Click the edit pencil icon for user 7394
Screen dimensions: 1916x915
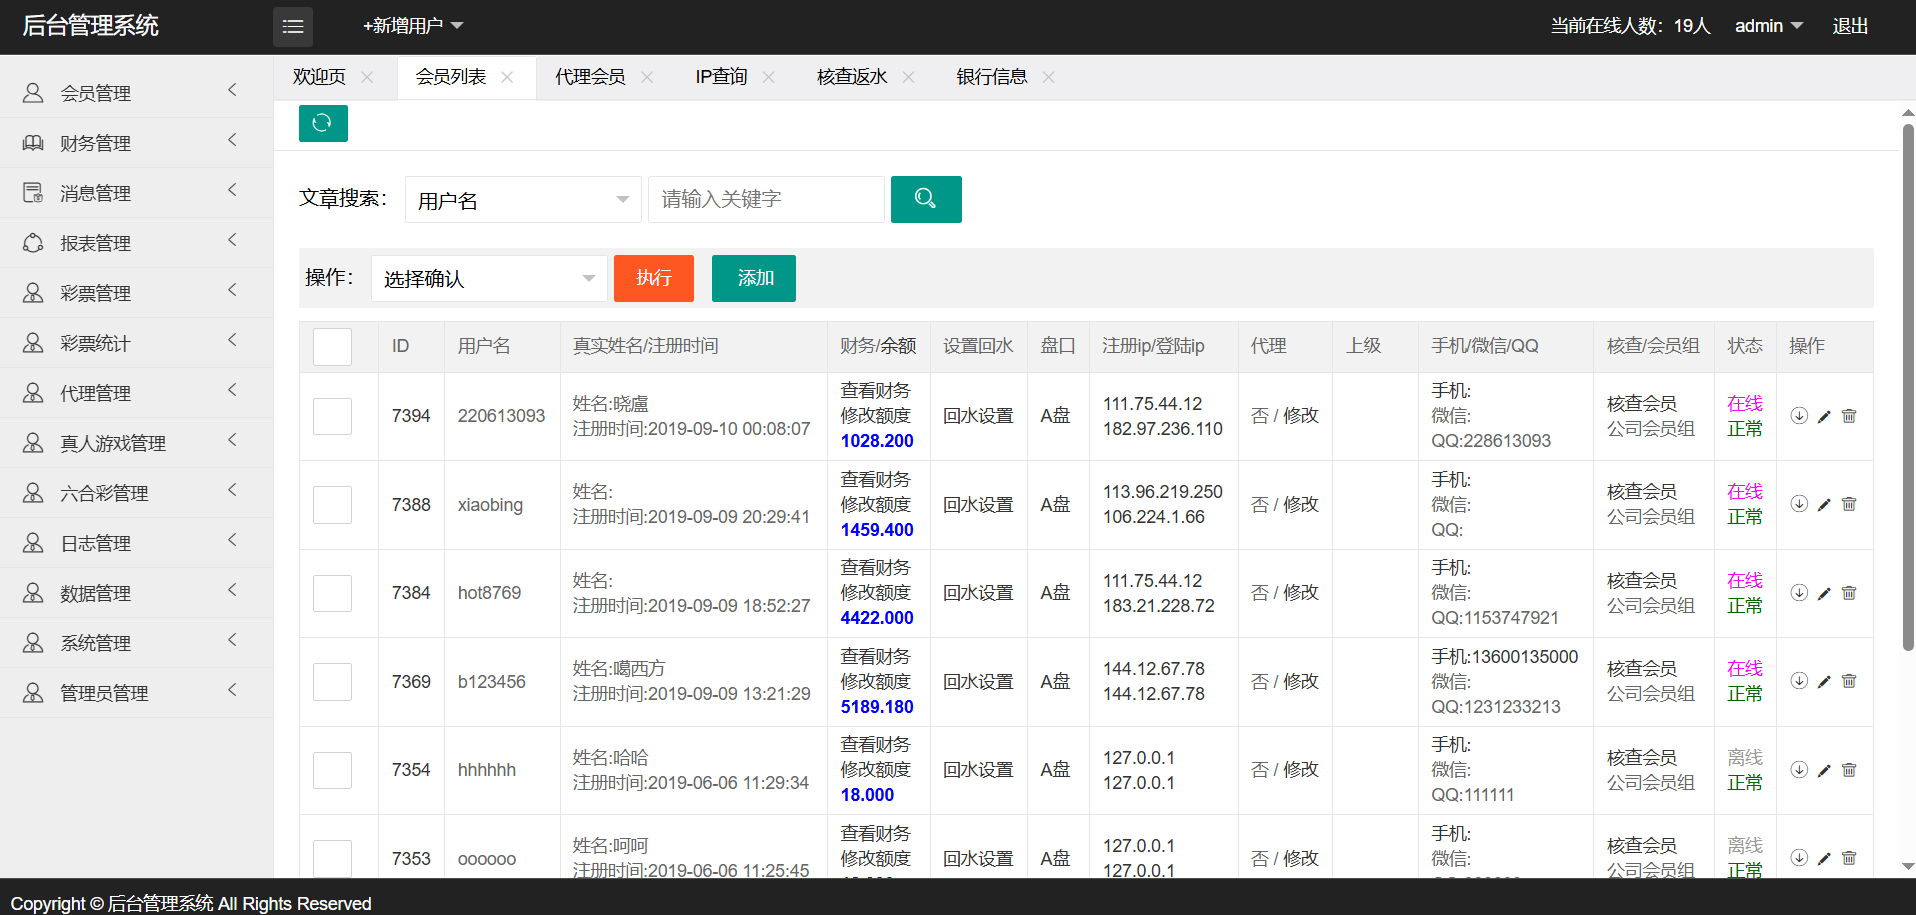(1824, 416)
